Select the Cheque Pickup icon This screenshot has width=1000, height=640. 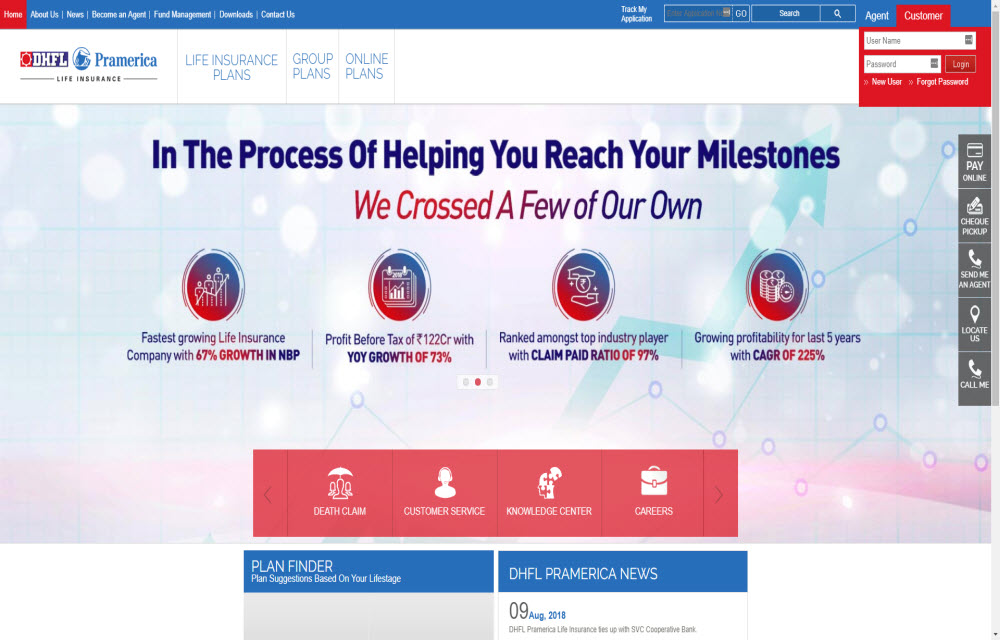(973, 213)
